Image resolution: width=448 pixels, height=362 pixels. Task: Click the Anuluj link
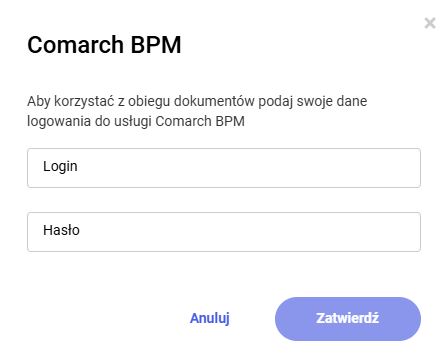click(x=210, y=318)
